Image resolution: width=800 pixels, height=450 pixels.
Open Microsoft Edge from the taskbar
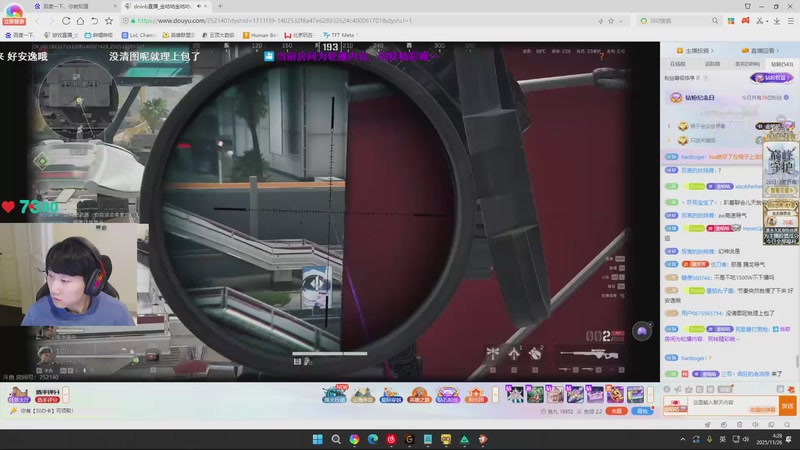point(372,439)
